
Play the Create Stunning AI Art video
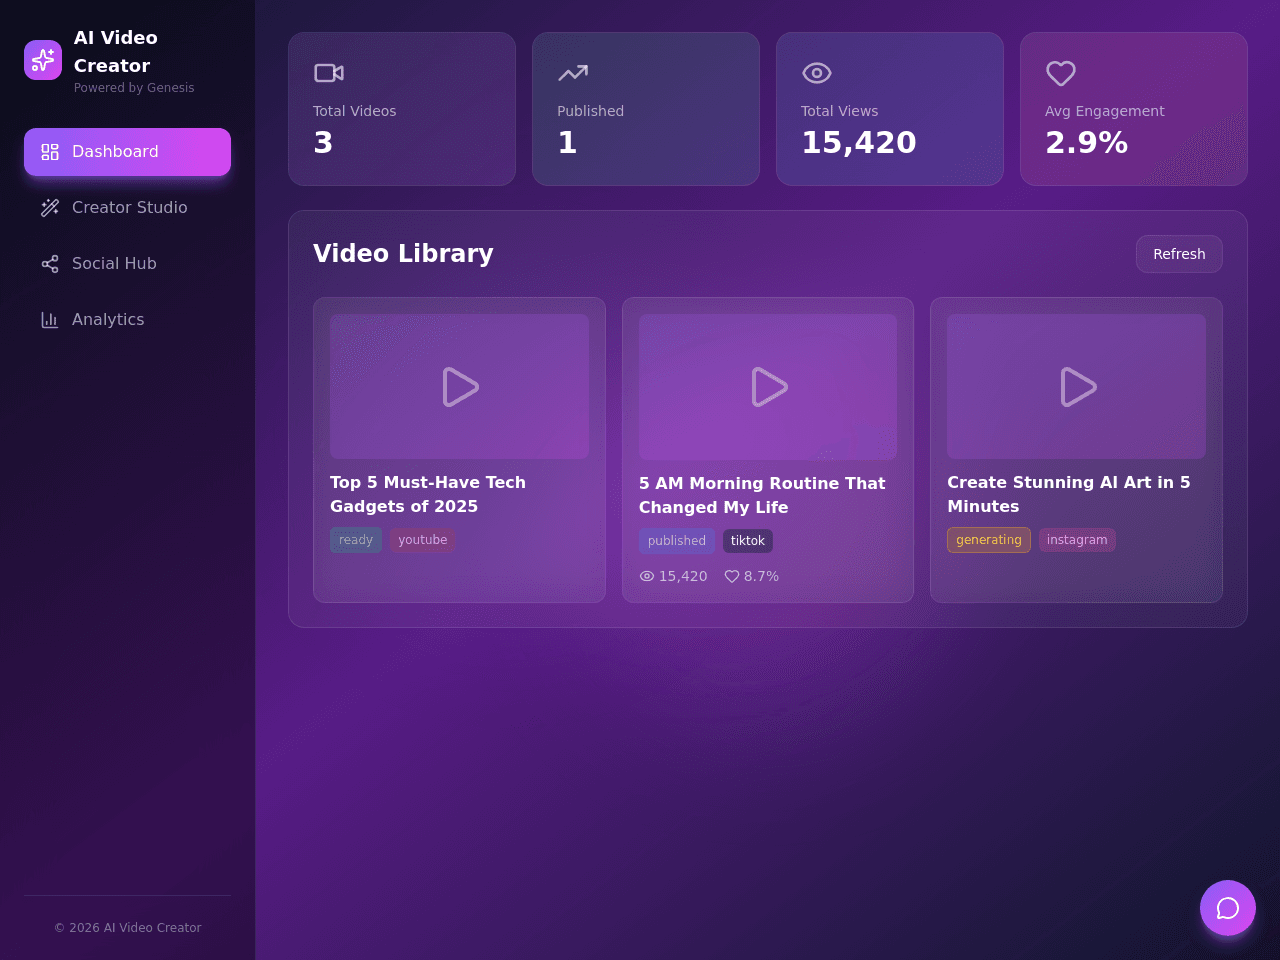point(1077,387)
